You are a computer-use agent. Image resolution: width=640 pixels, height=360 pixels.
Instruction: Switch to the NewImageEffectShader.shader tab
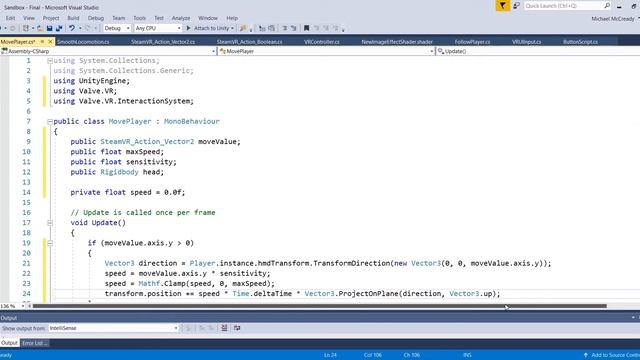coord(397,42)
